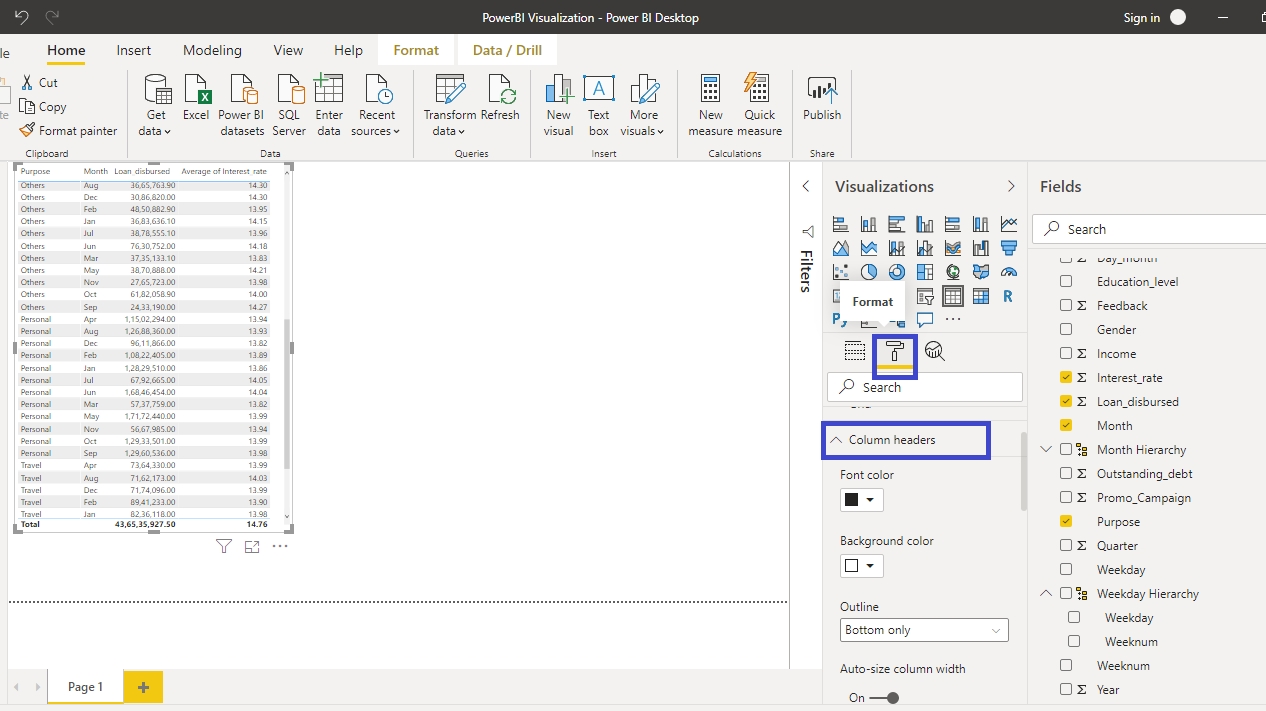The height and width of the screenshot is (711, 1266).
Task: Click the filter icon below the table visual
Action: (224, 546)
